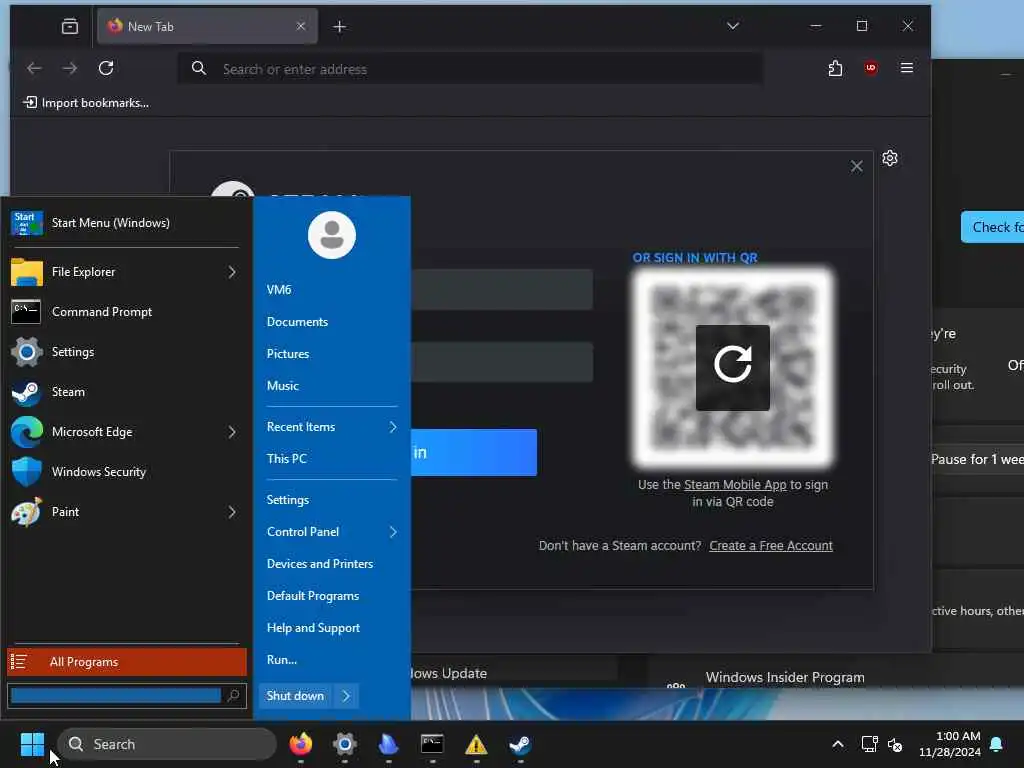
Task: Click the VM6 user name entry
Action: pyautogui.click(x=279, y=289)
